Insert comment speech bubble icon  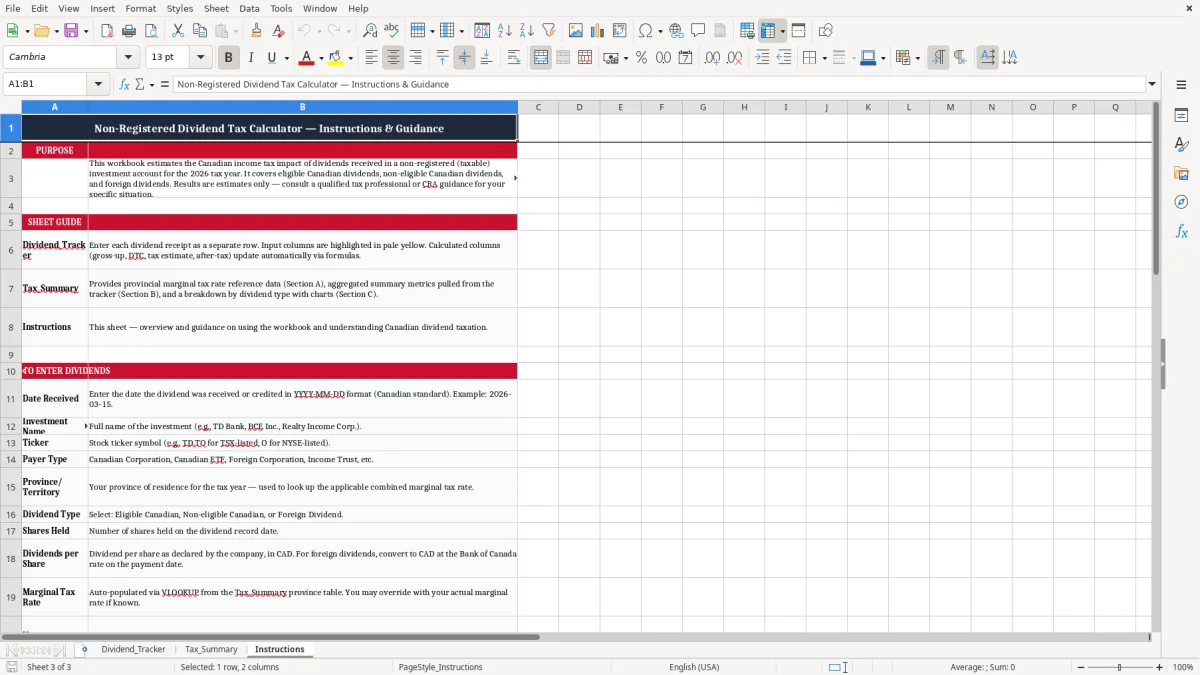coord(698,31)
